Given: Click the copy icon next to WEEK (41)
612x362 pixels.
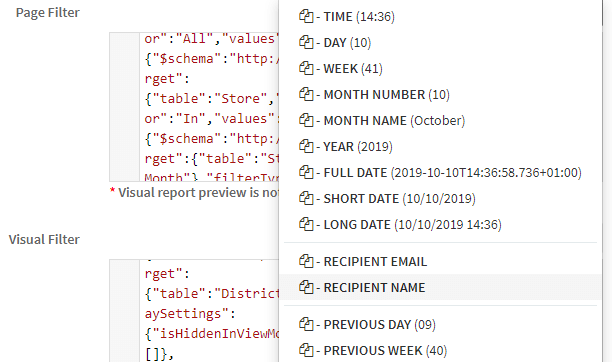Looking at the screenshot, I should click(x=306, y=68).
